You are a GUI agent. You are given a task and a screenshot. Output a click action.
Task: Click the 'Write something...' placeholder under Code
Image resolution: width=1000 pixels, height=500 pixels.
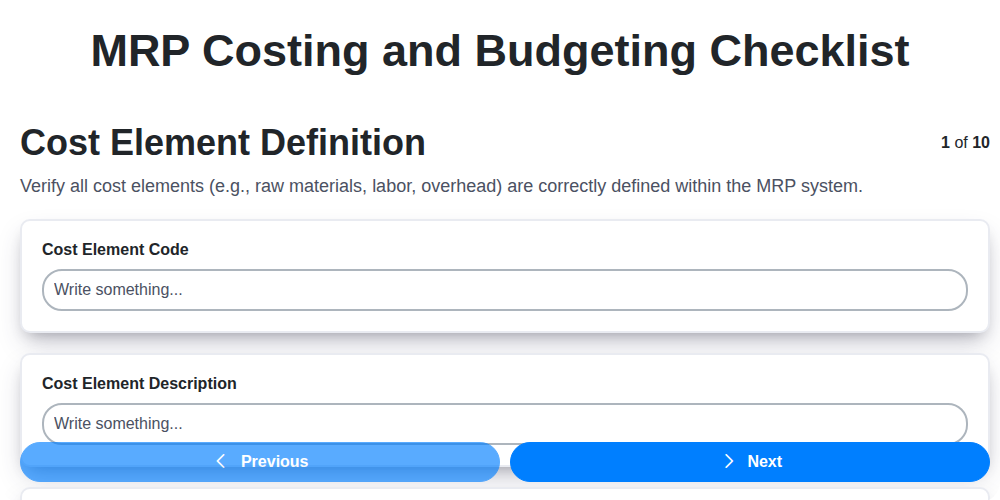118,290
